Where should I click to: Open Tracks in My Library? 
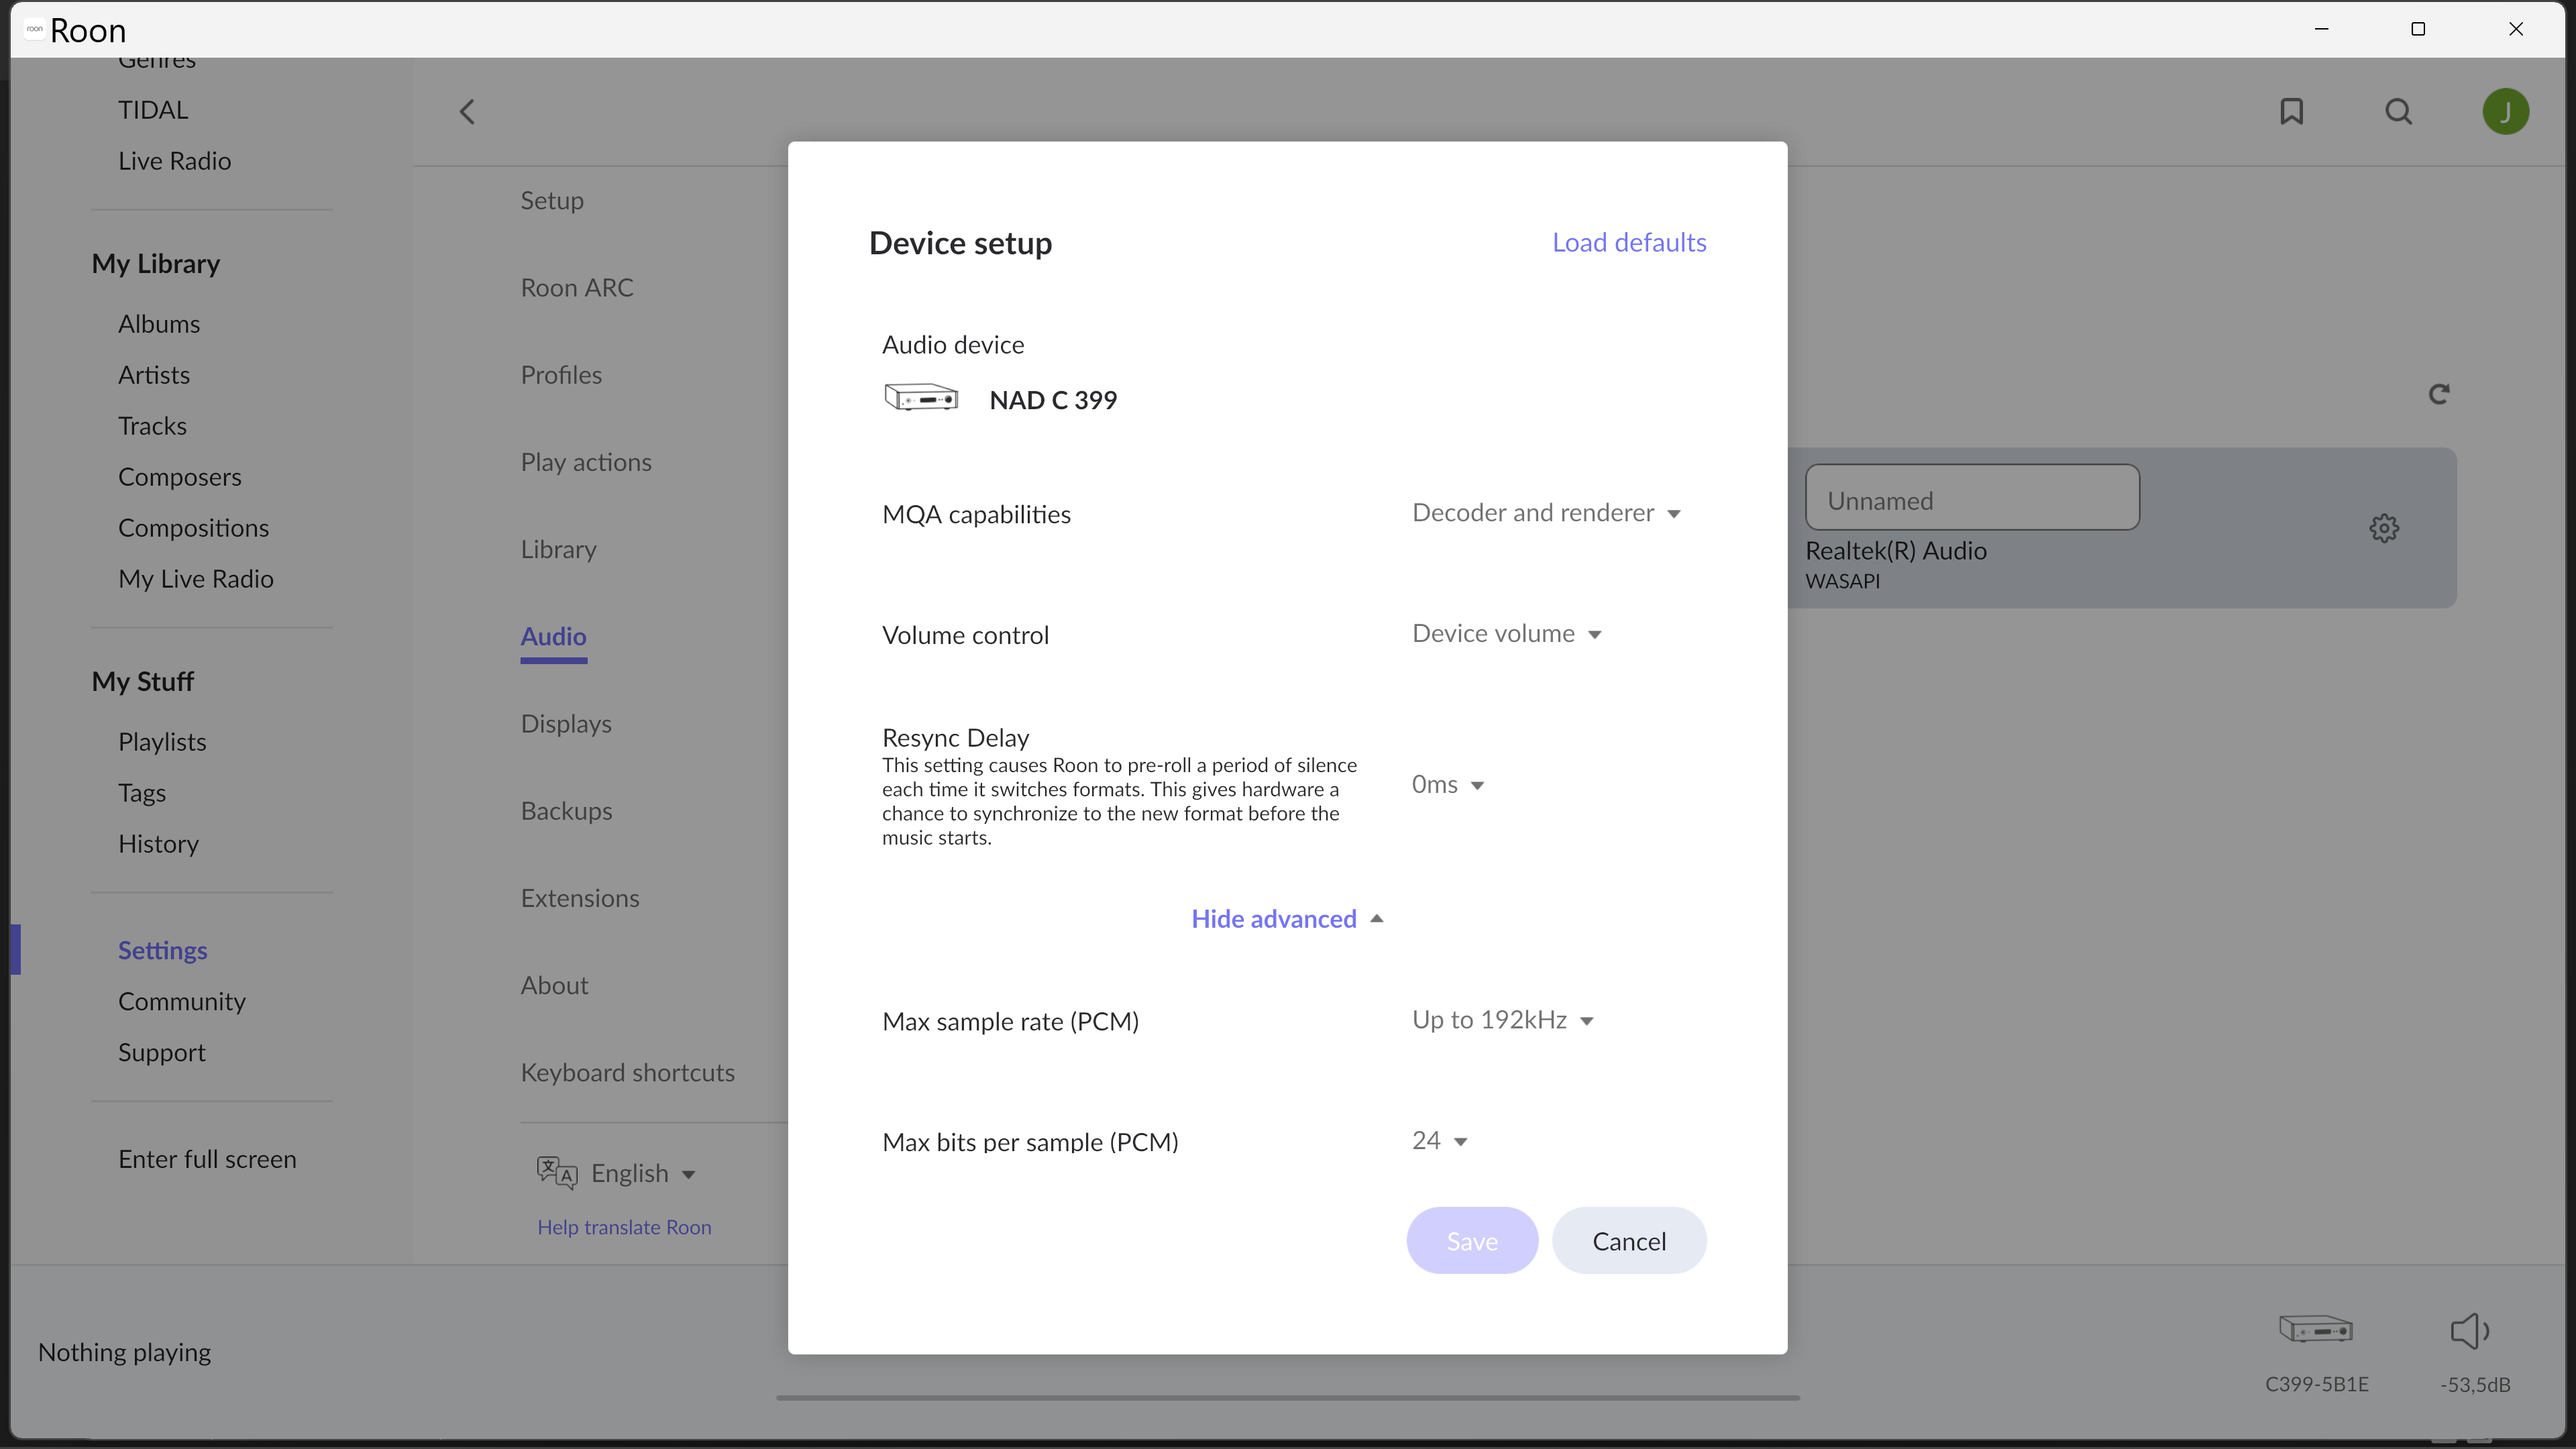point(152,425)
